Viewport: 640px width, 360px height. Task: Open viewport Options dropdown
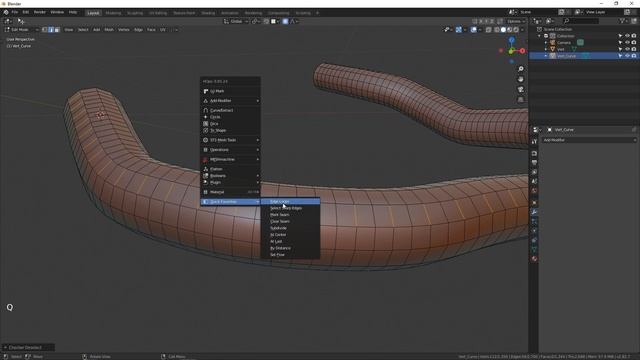click(x=516, y=21)
